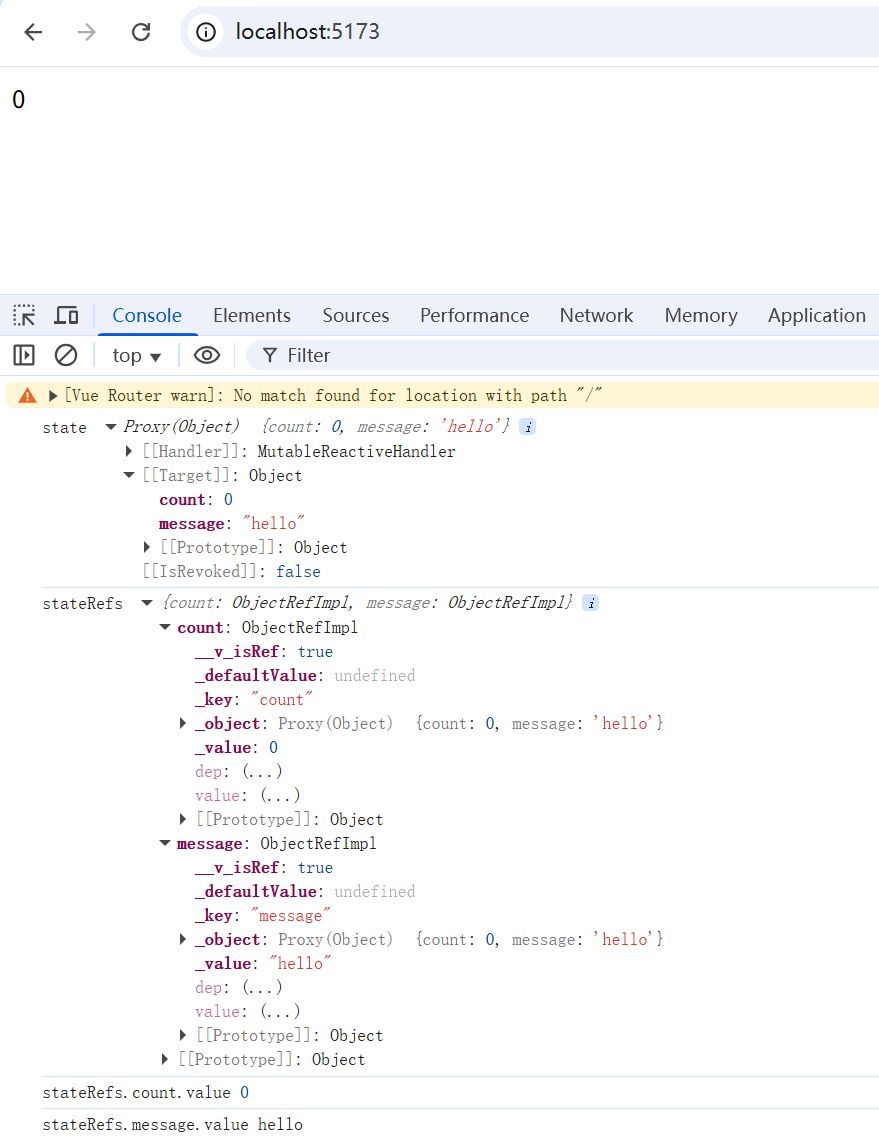Click the stateRefs.count.value 0 log line

tap(146, 1093)
